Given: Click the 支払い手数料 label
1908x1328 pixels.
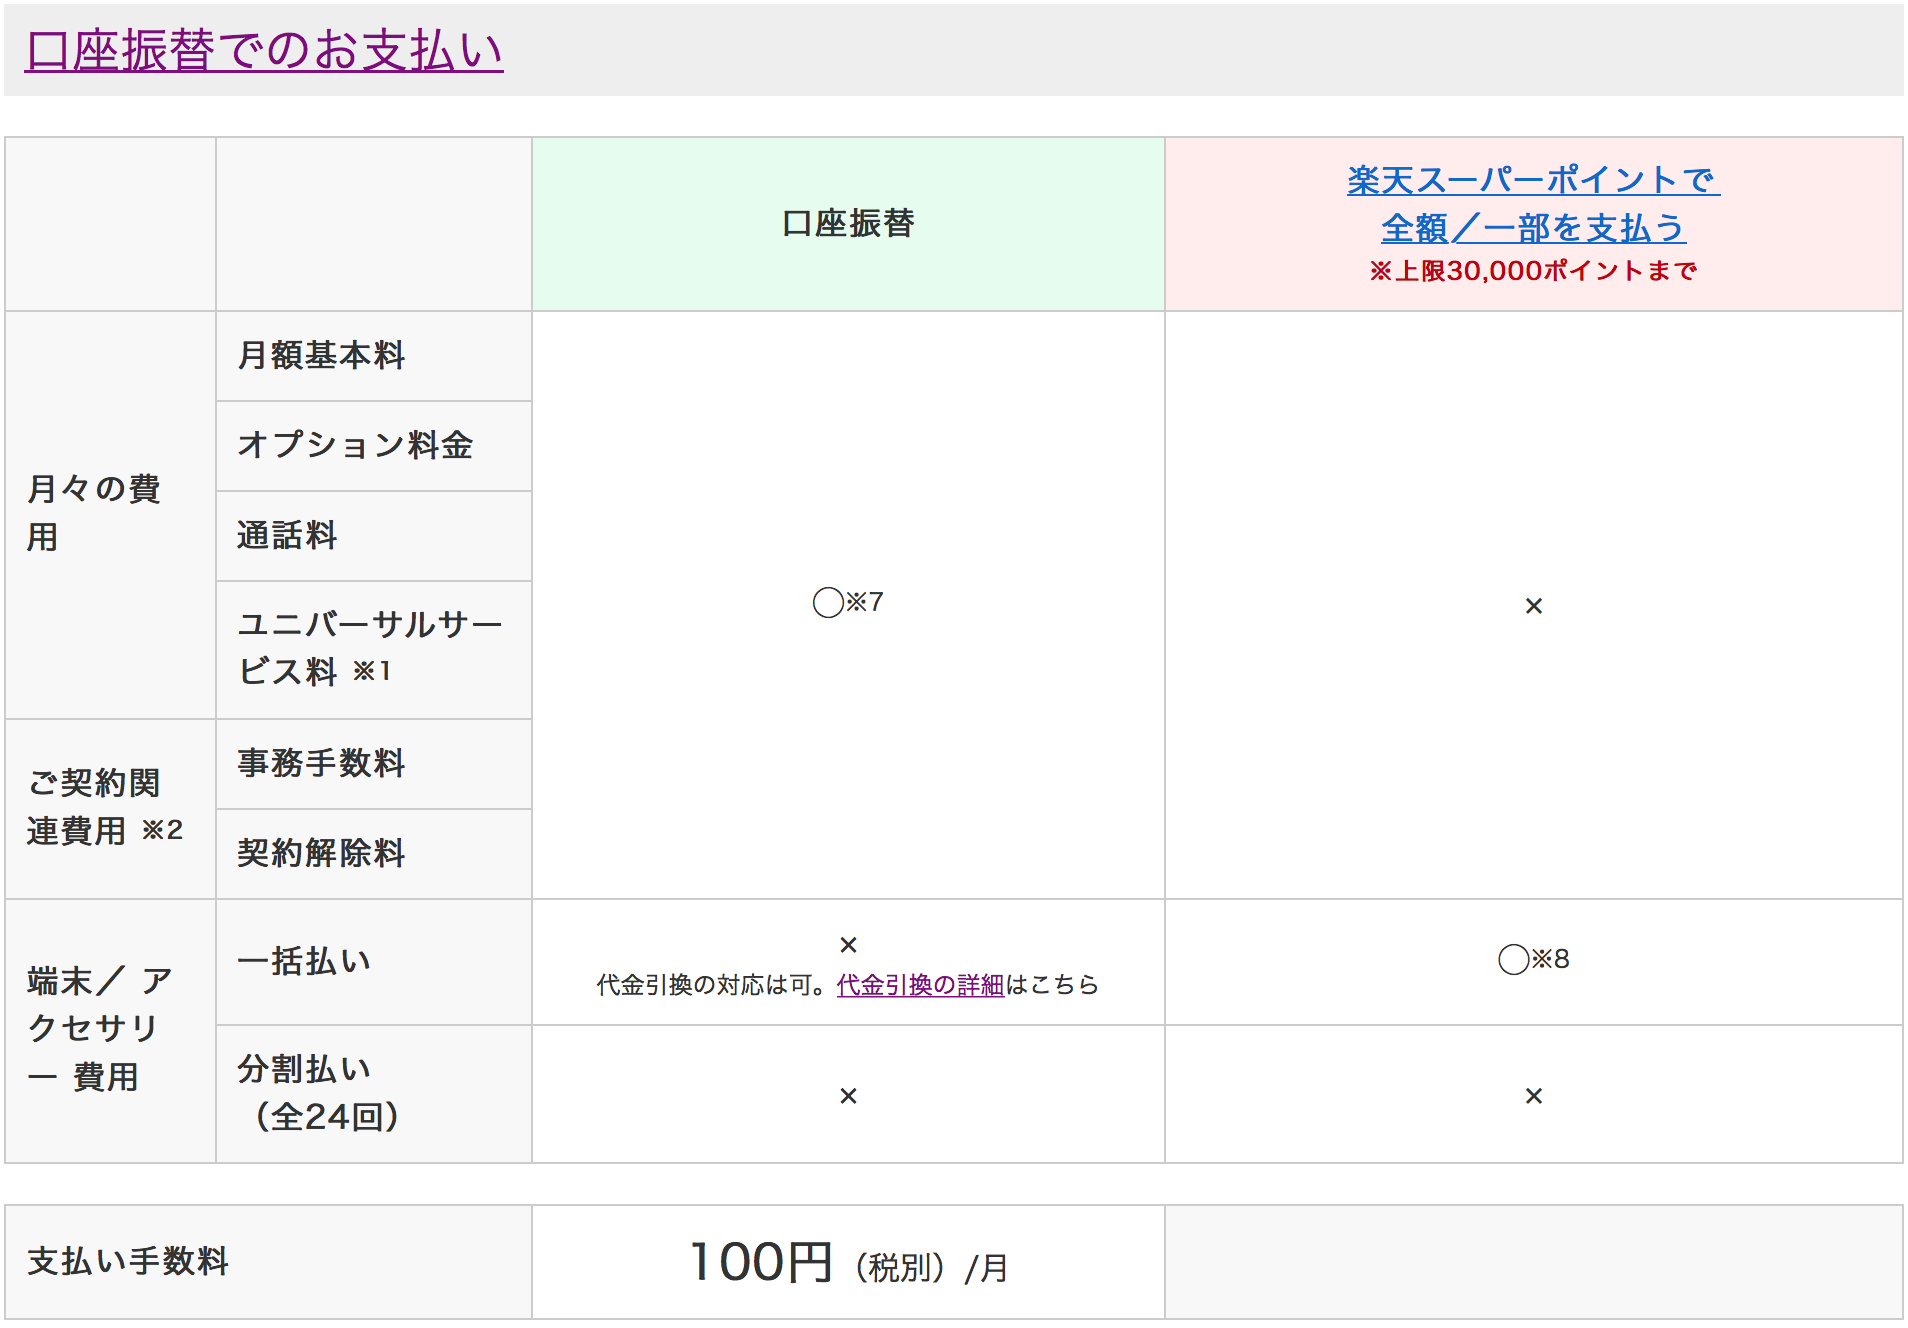Looking at the screenshot, I should click(128, 1261).
